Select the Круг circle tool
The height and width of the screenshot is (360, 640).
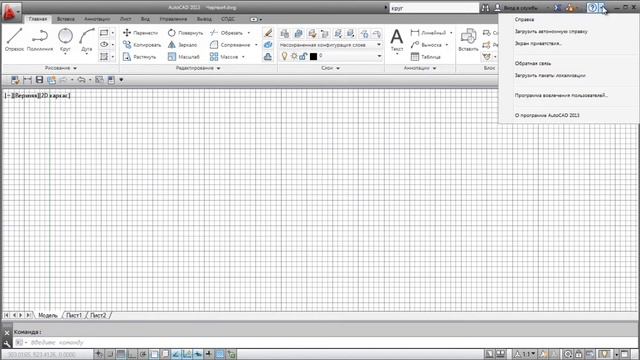(65, 39)
